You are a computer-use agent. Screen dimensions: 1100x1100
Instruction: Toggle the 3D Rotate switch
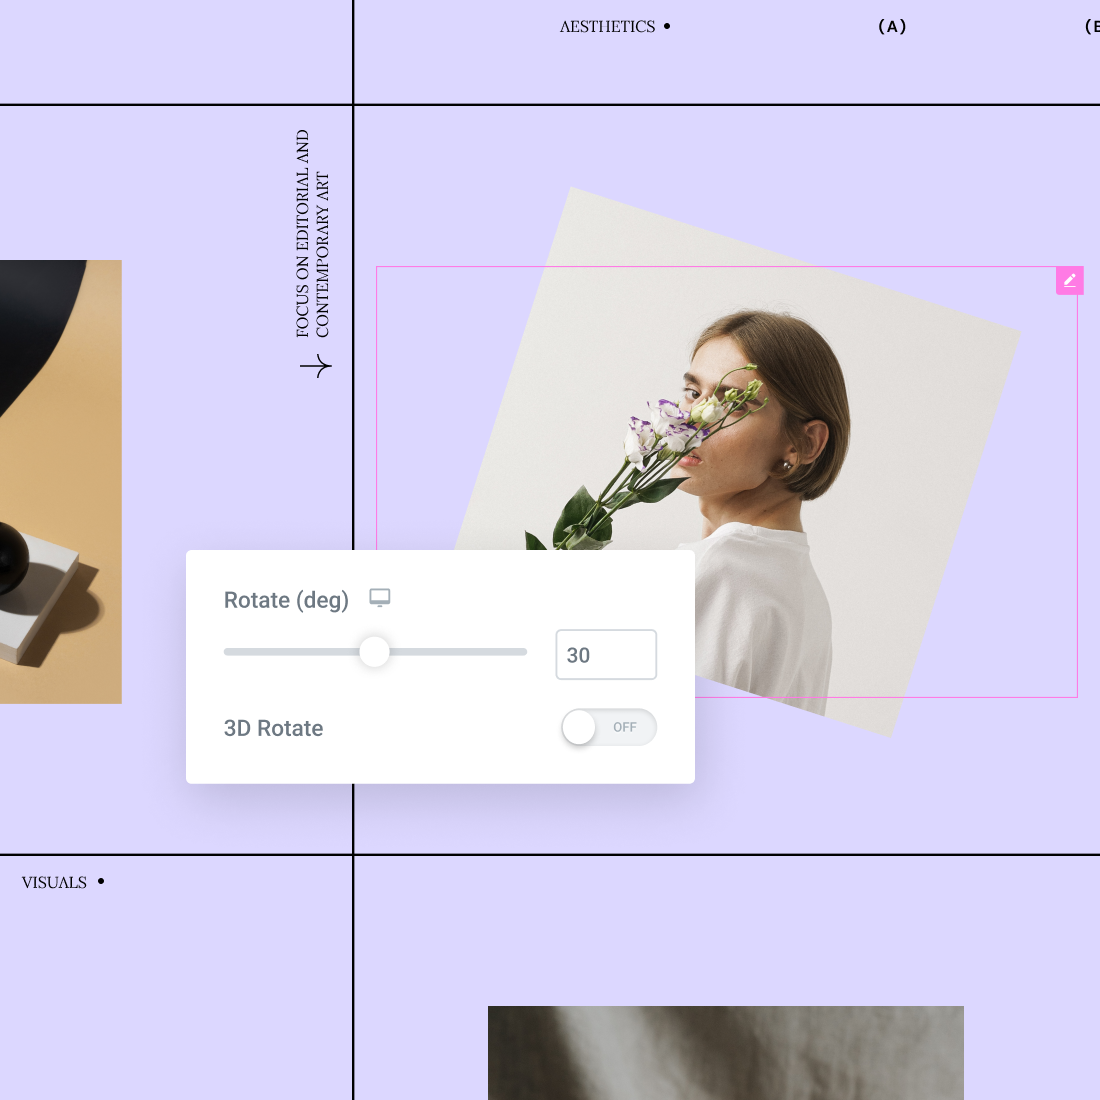click(x=608, y=727)
